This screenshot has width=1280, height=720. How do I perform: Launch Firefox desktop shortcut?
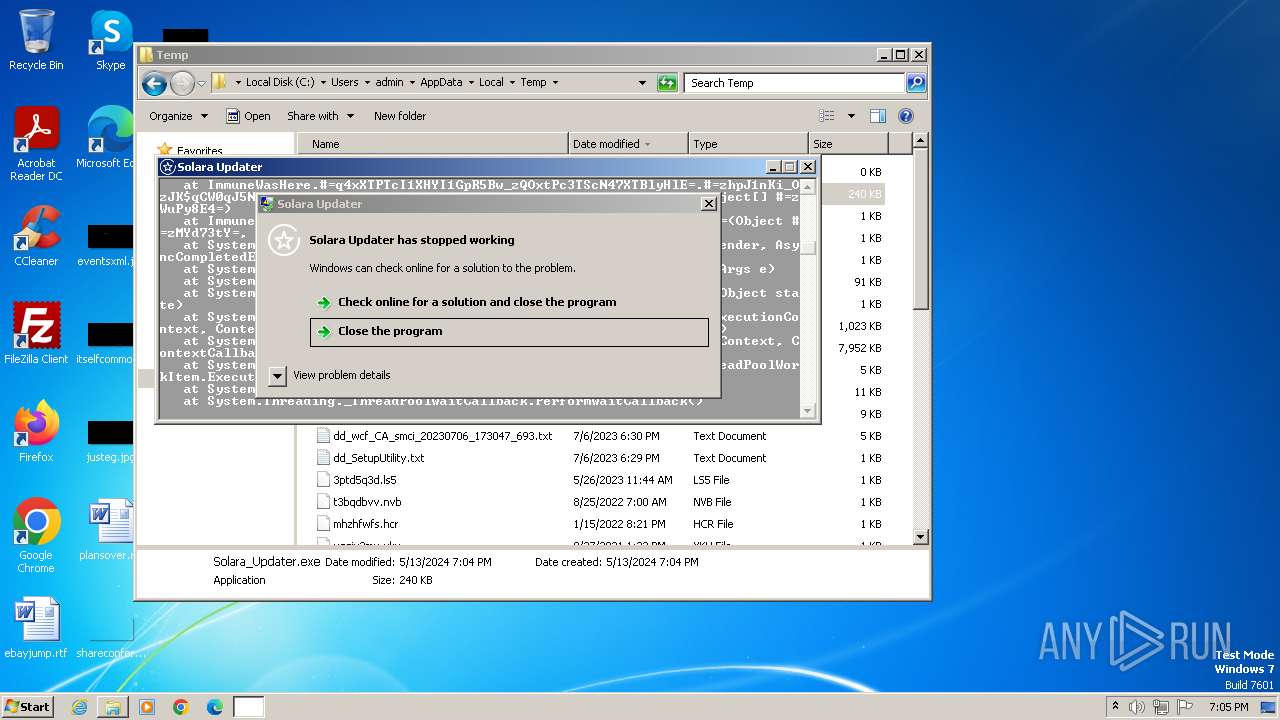[36, 432]
